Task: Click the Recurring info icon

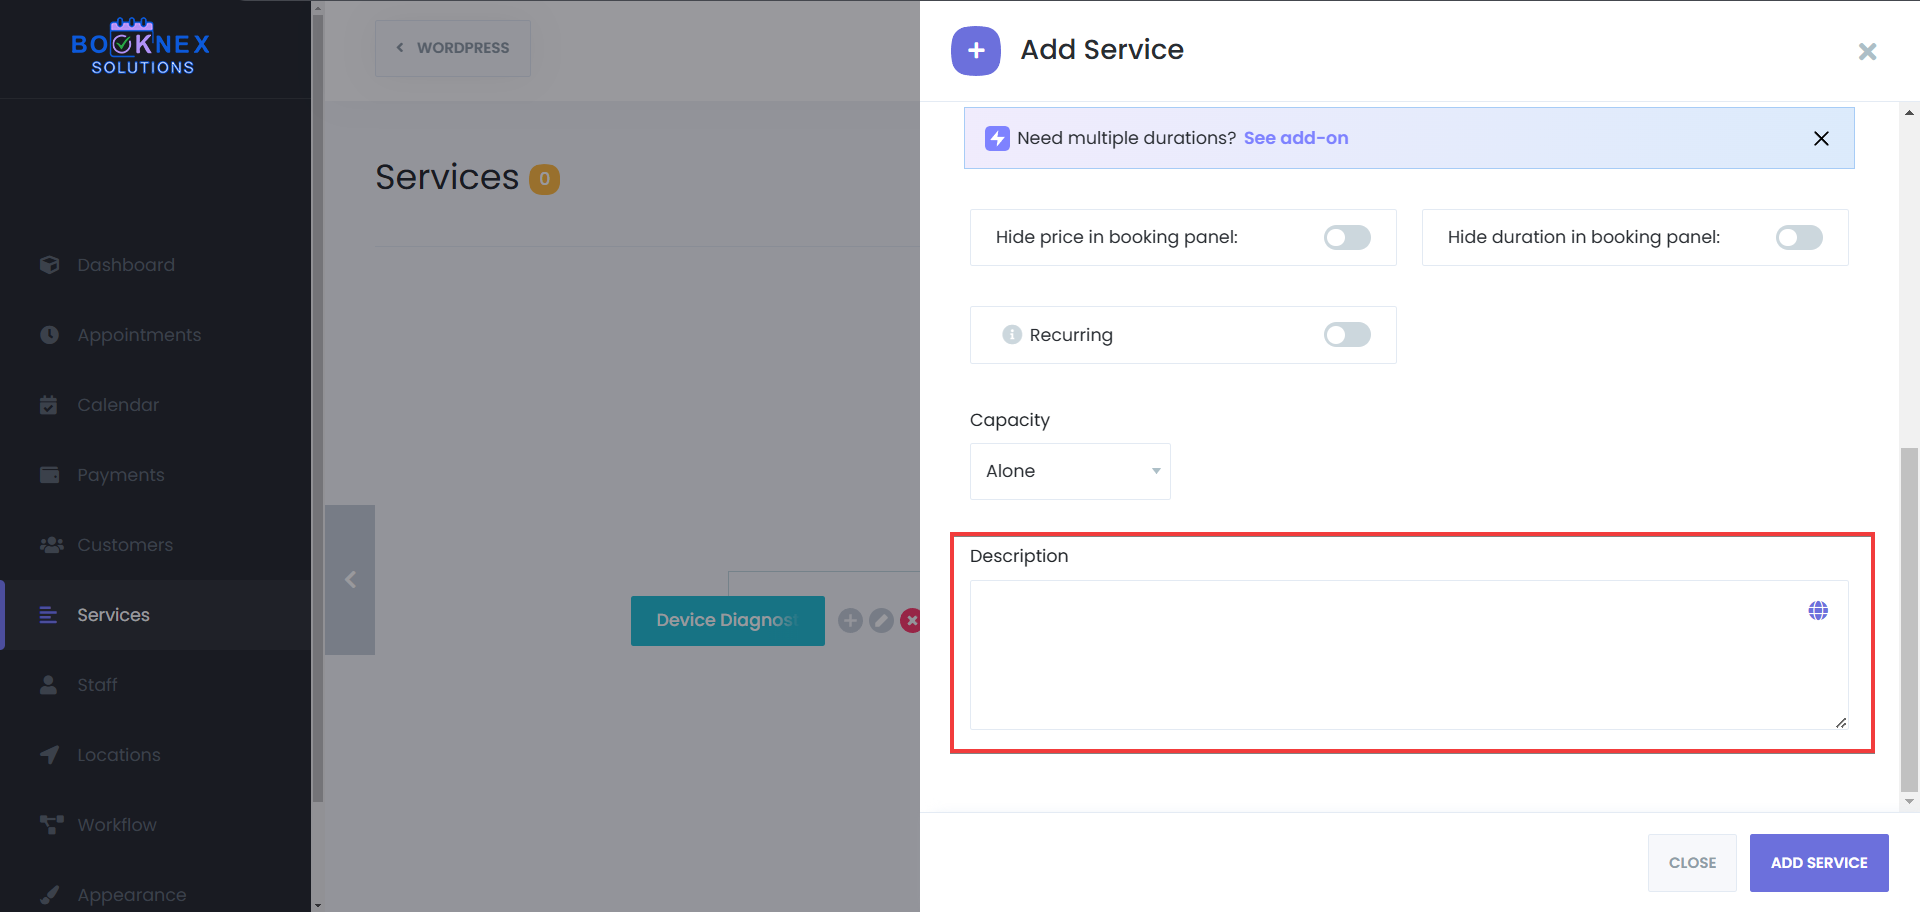Action: click(x=1012, y=335)
